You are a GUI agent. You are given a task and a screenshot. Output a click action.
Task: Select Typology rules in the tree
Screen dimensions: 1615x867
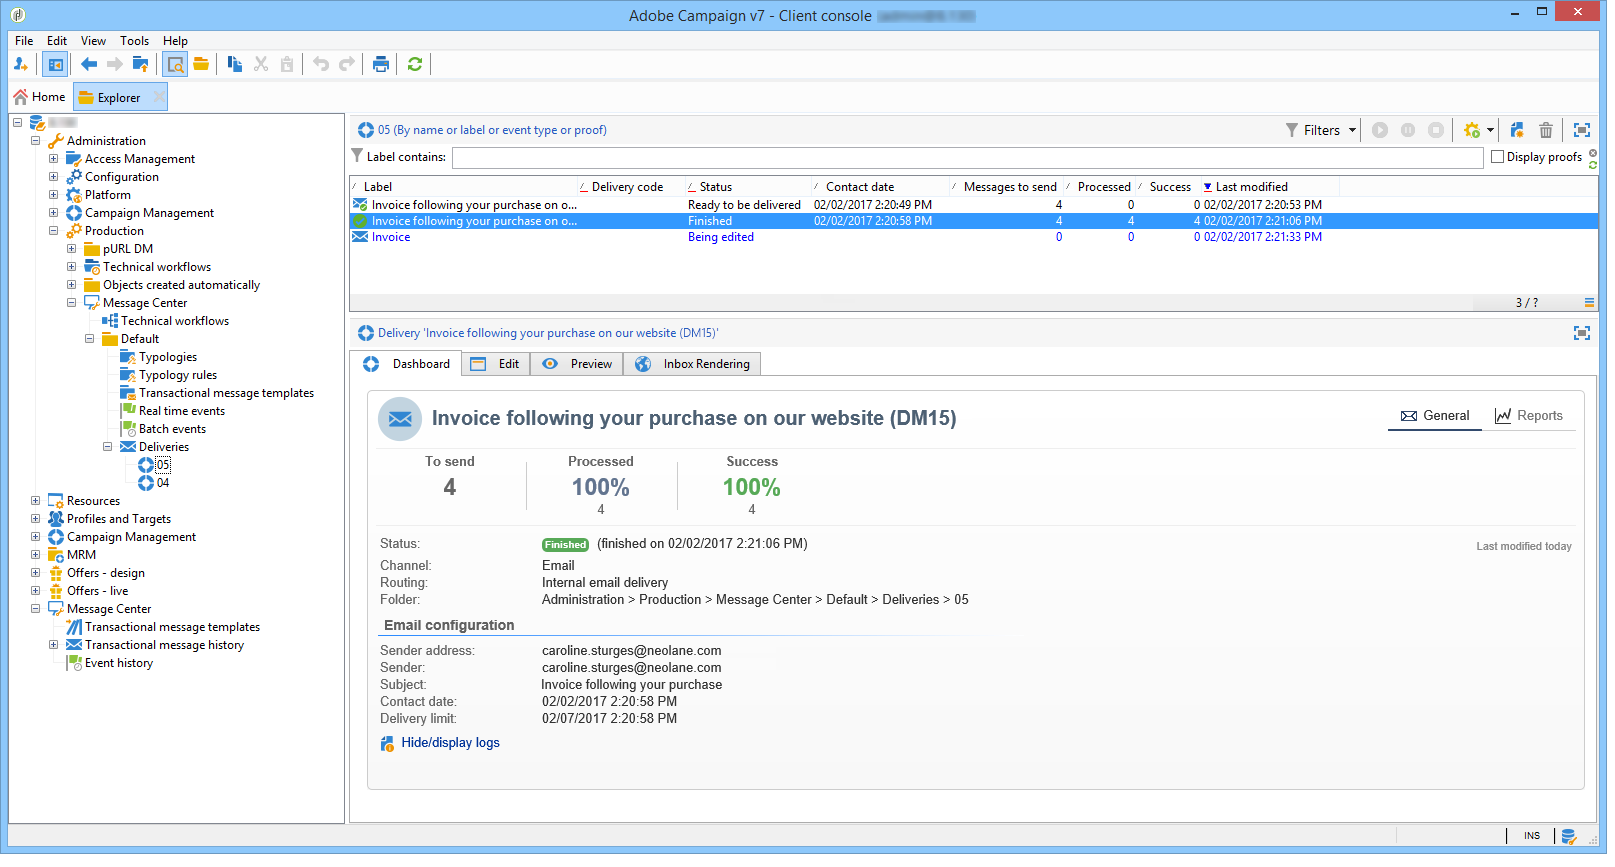(178, 375)
